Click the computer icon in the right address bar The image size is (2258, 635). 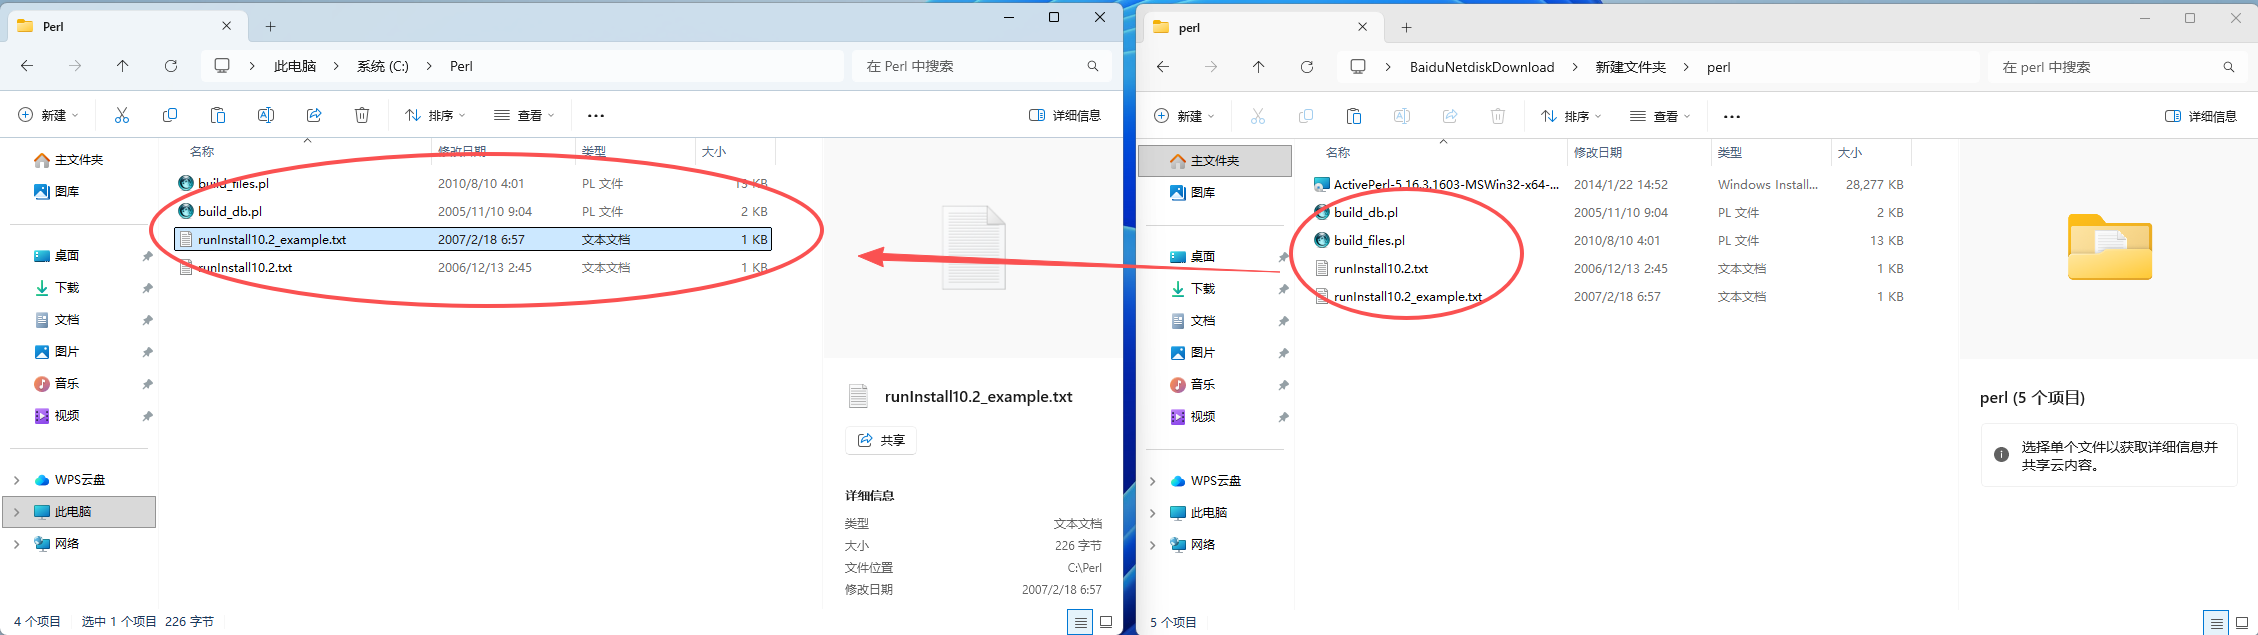1358,67
